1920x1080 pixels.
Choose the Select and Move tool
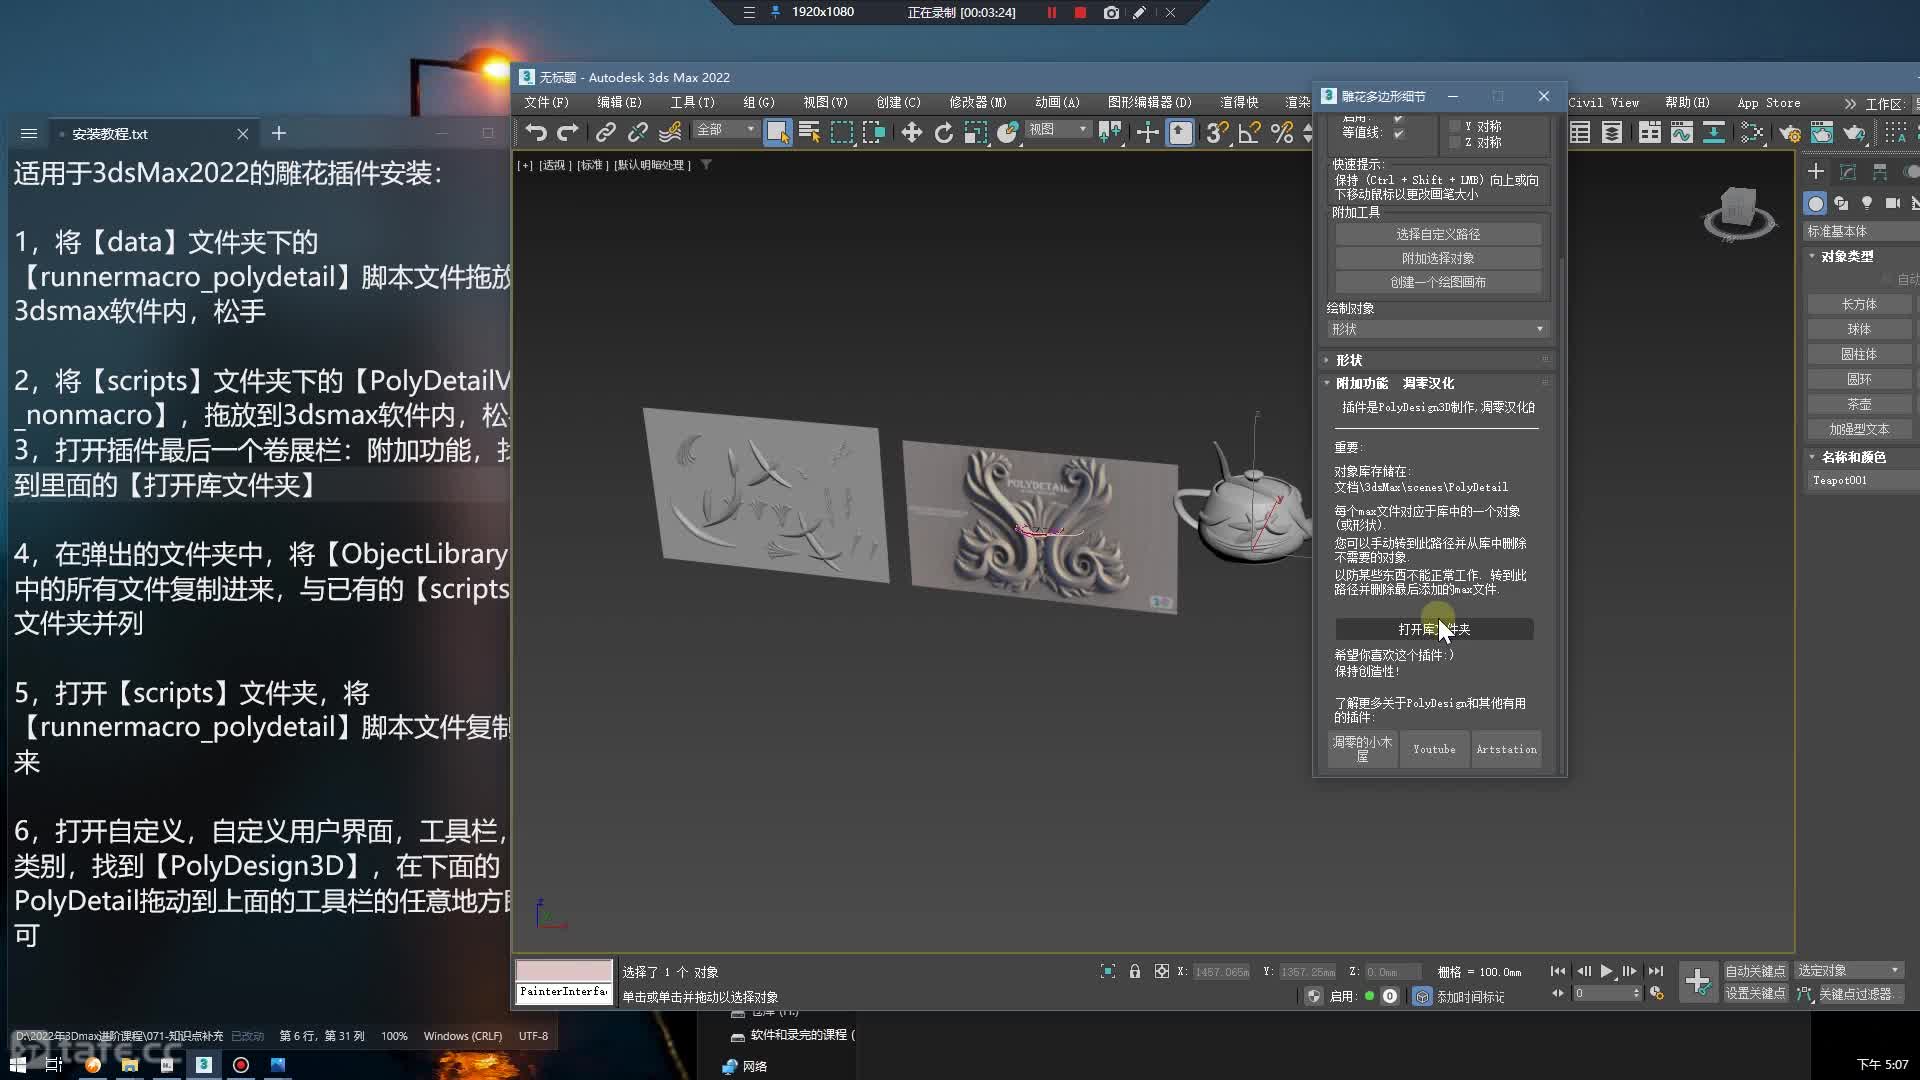(x=911, y=132)
